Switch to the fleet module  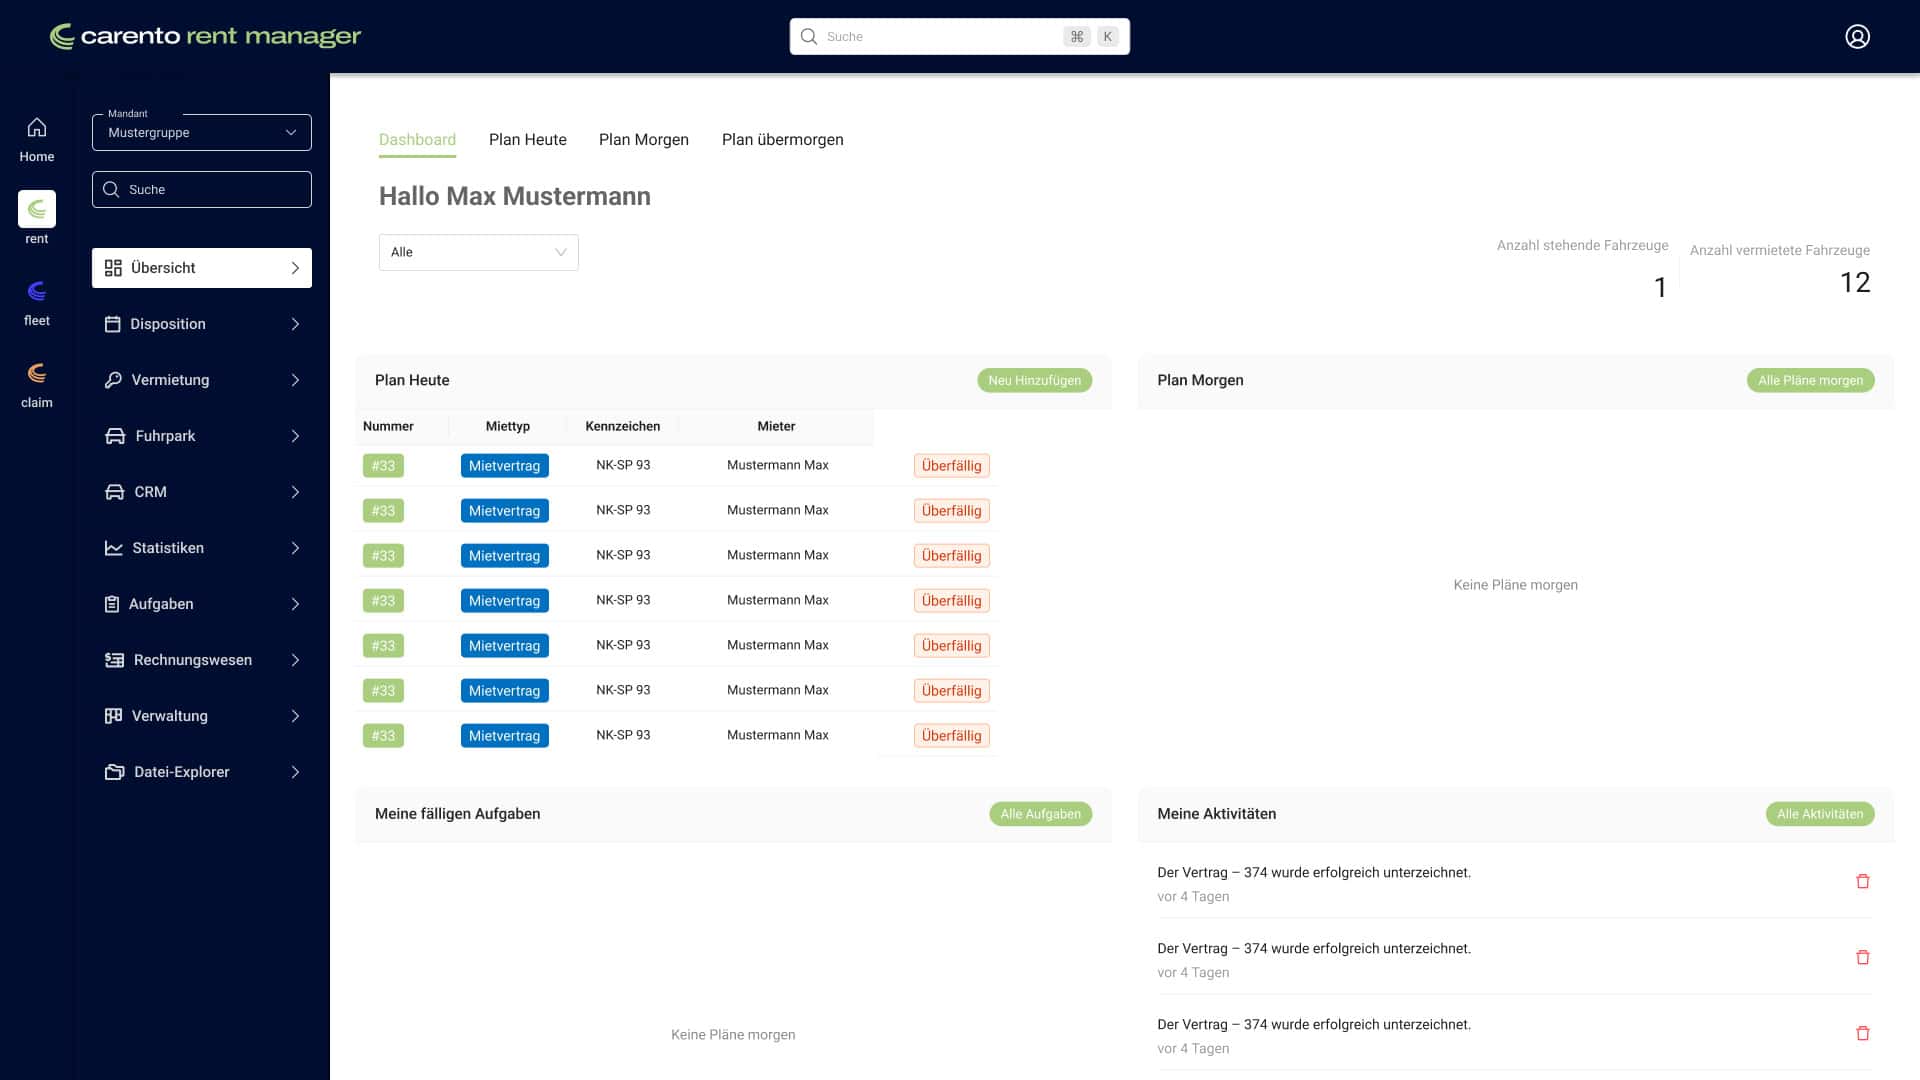point(36,292)
